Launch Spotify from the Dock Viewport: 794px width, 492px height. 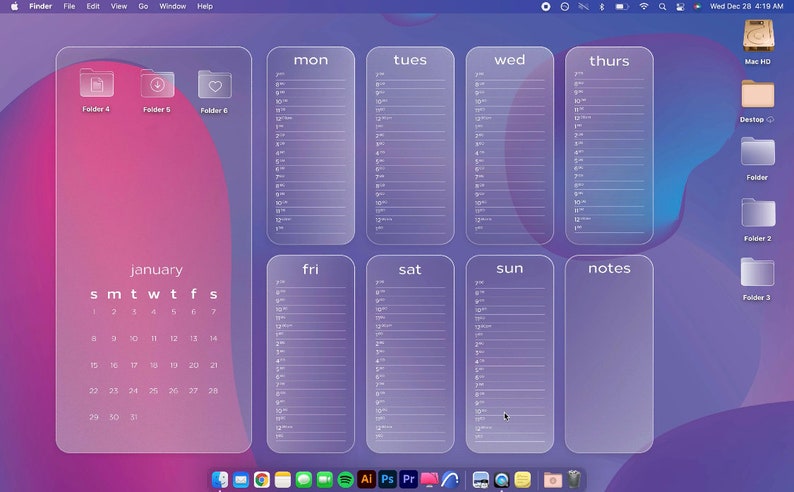345,479
